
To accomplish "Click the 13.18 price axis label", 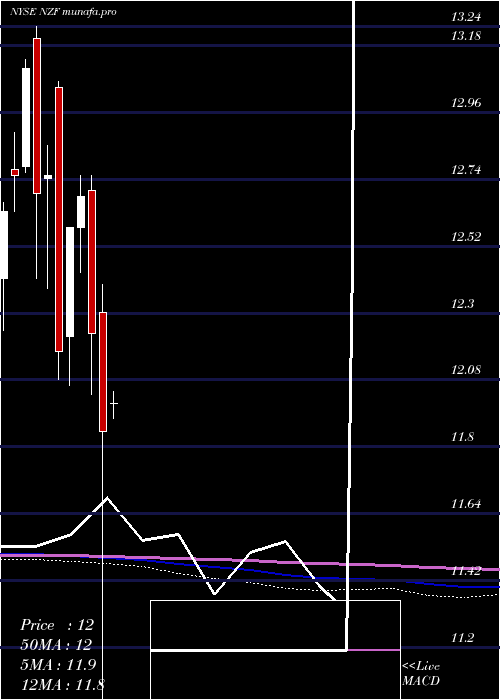I will (x=466, y=36).
